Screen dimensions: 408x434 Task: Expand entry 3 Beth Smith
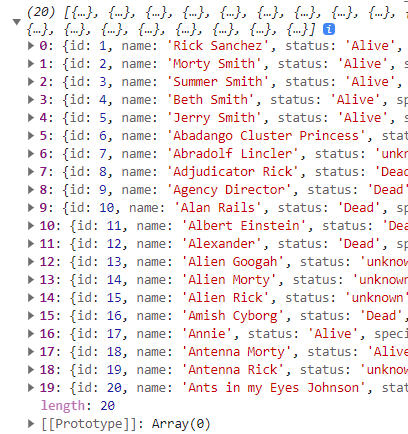pos(31,99)
